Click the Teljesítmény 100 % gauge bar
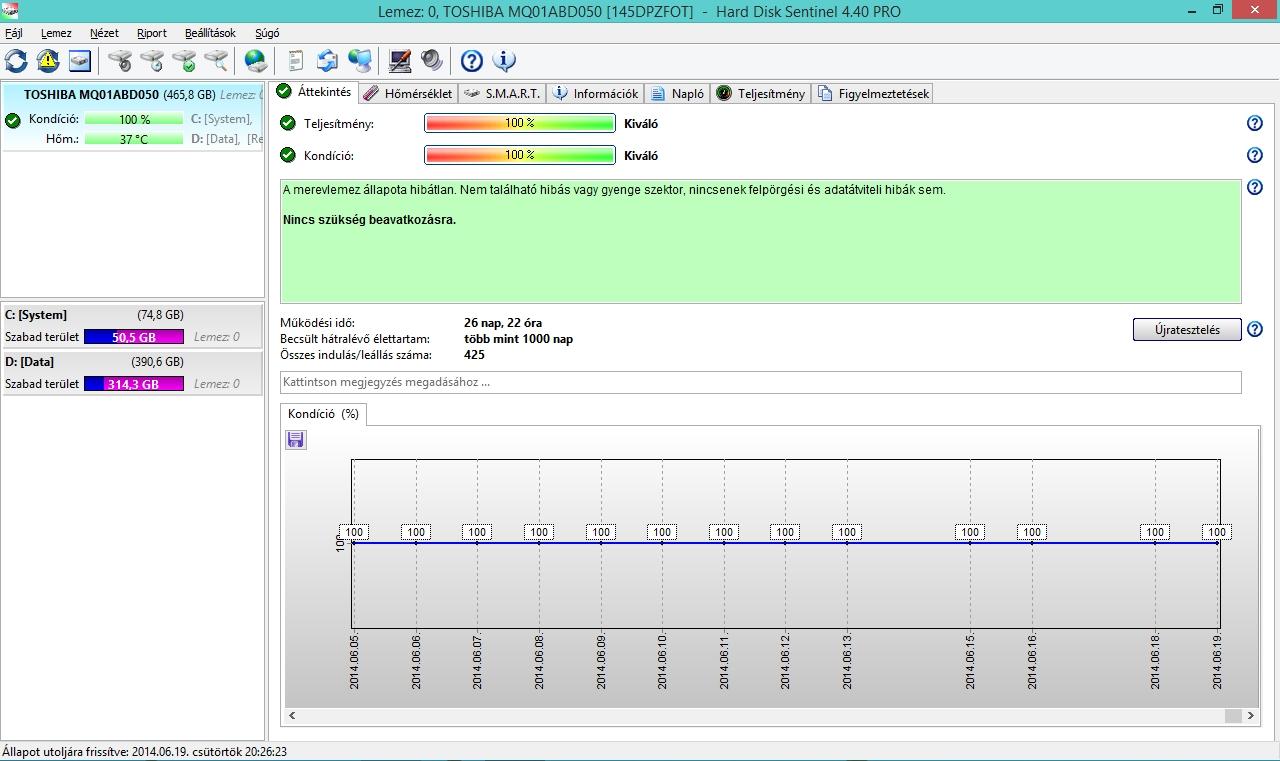 520,123
